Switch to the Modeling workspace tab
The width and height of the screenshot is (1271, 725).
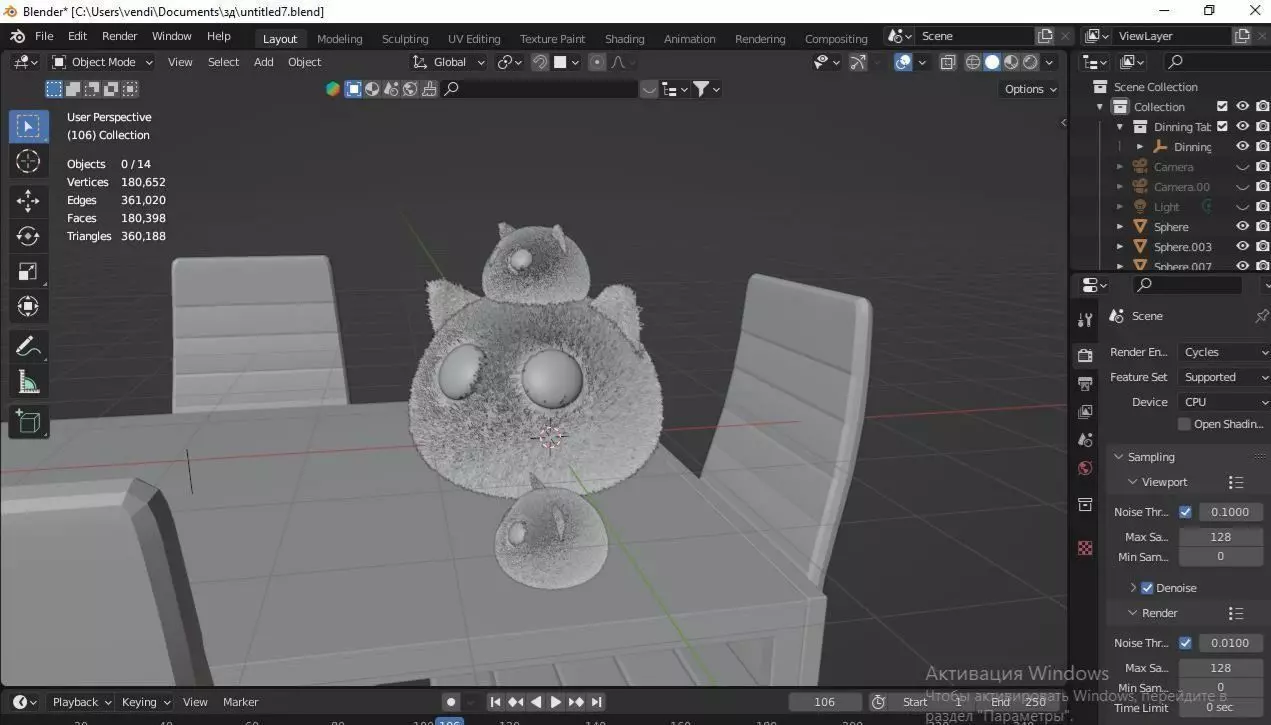339,39
